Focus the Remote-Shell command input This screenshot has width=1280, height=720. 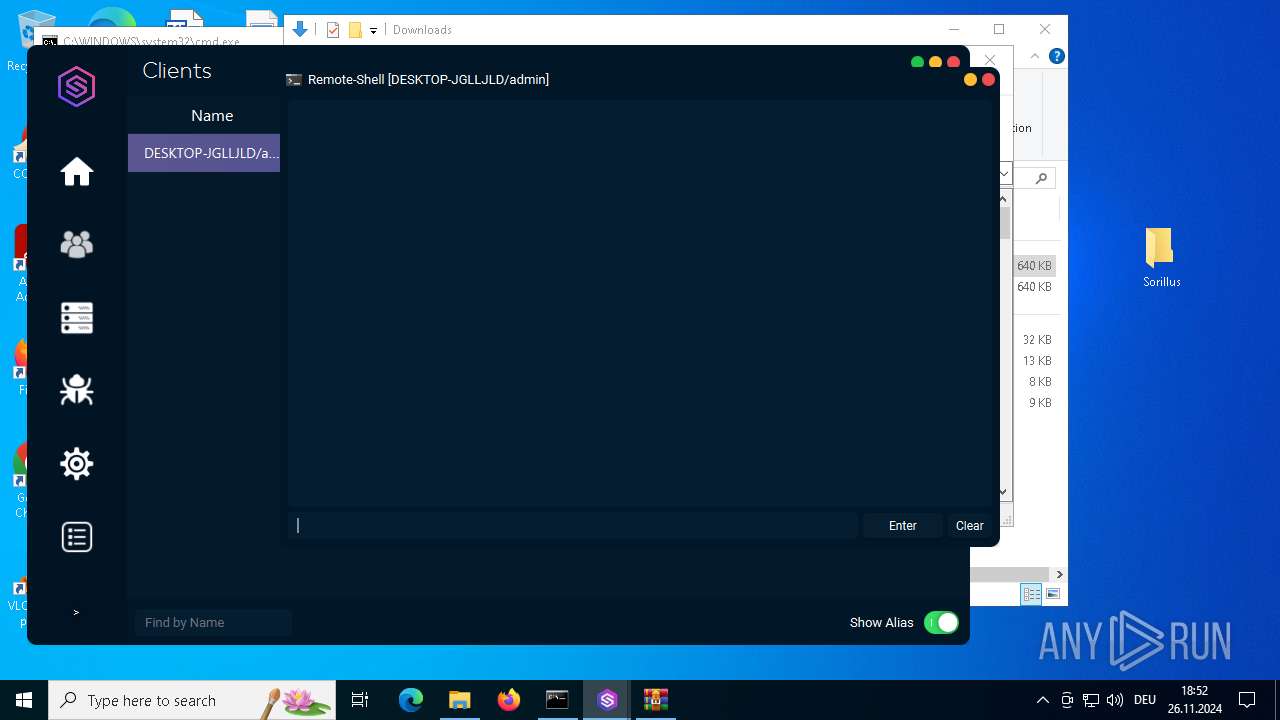pos(573,526)
